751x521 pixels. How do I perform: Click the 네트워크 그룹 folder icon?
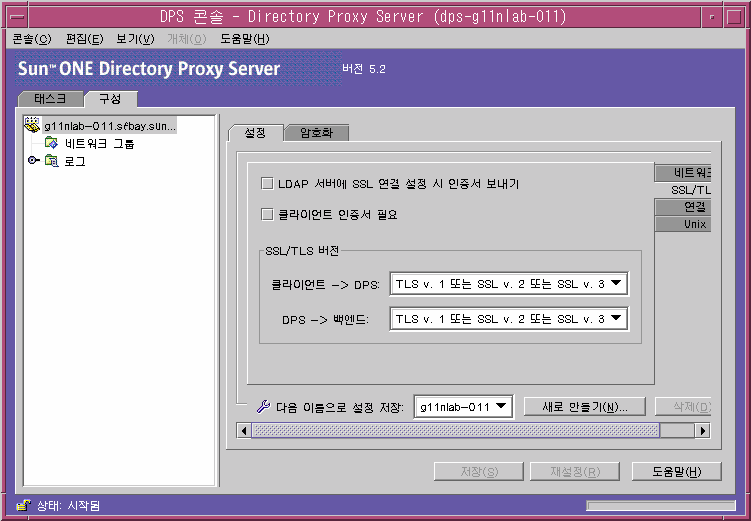pyautogui.click(x=51, y=143)
